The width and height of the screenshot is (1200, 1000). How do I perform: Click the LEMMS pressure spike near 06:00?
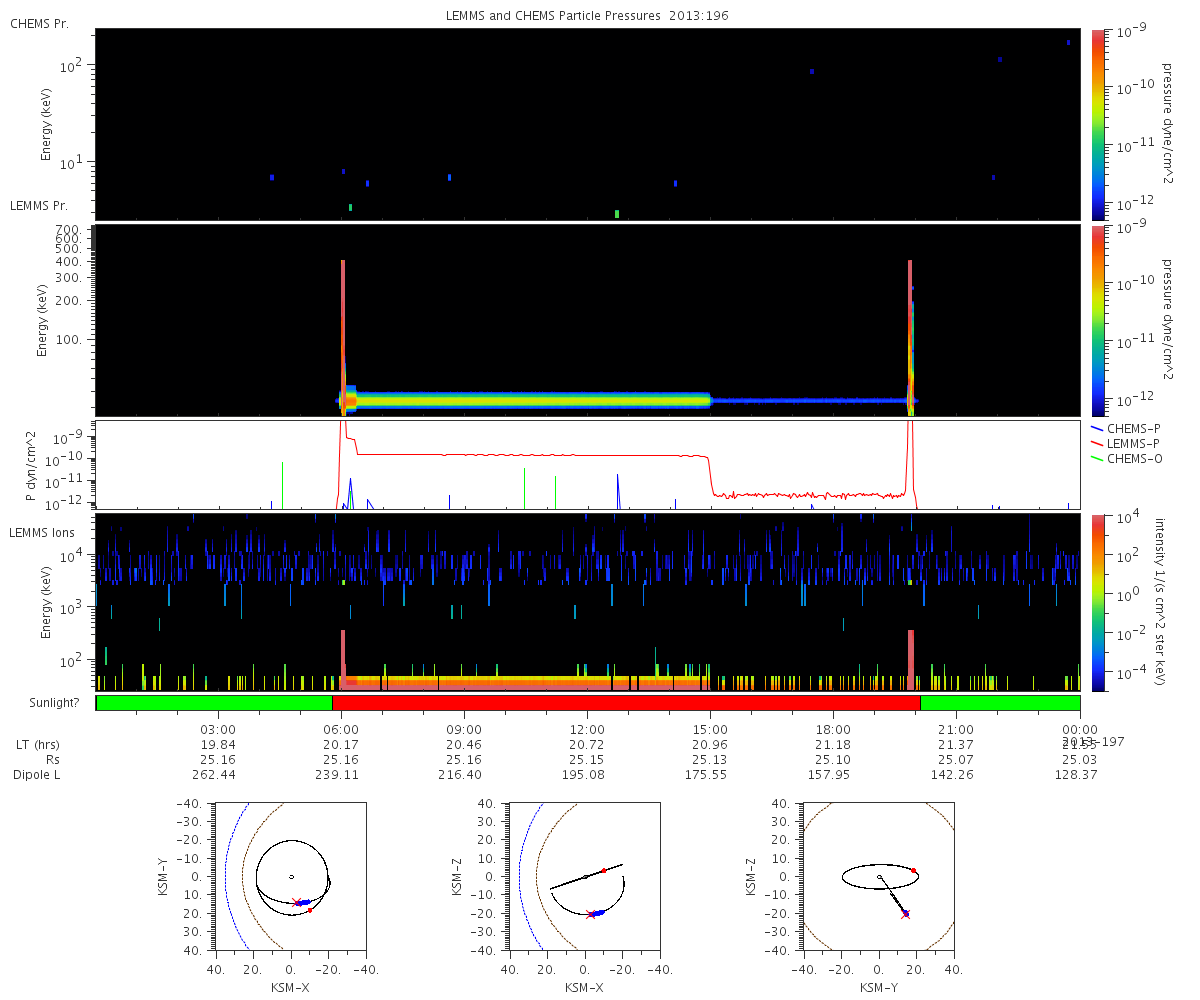click(x=343, y=337)
